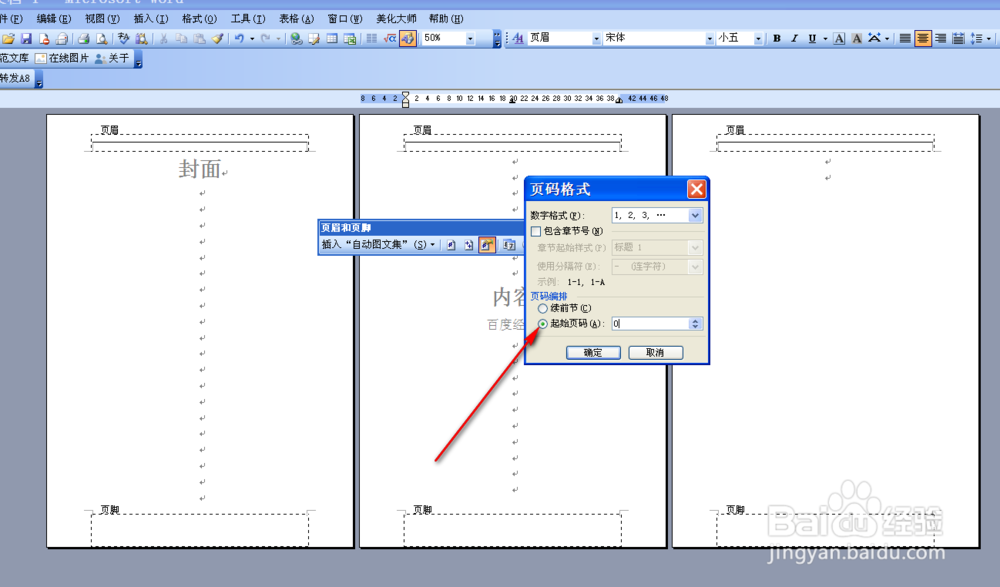Open the 插入 menu

click(151, 19)
